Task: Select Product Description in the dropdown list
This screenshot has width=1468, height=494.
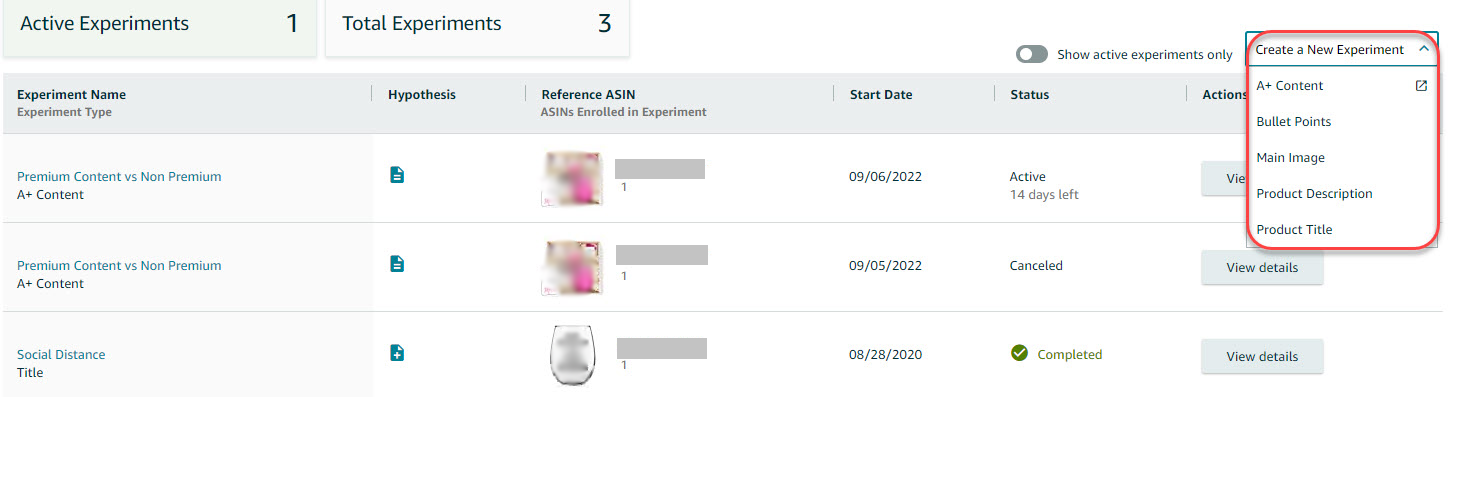Action: [1314, 194]
